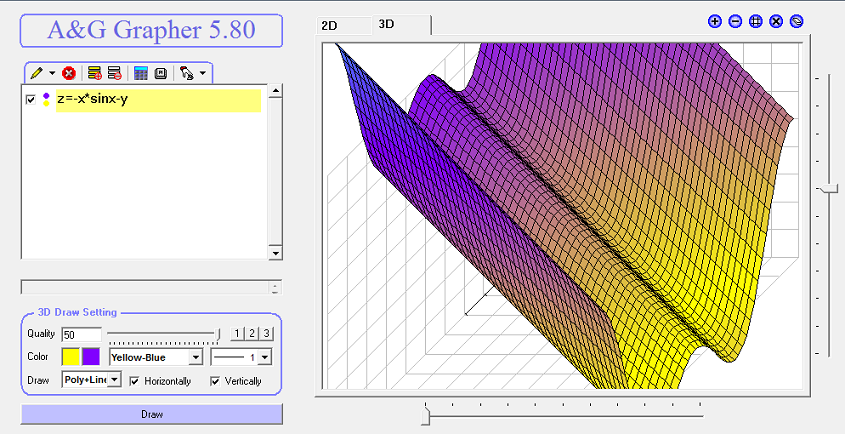Viewport: 845px width, 434px height.
Task: Click the yellow color swatch
Action: (71, 357)
